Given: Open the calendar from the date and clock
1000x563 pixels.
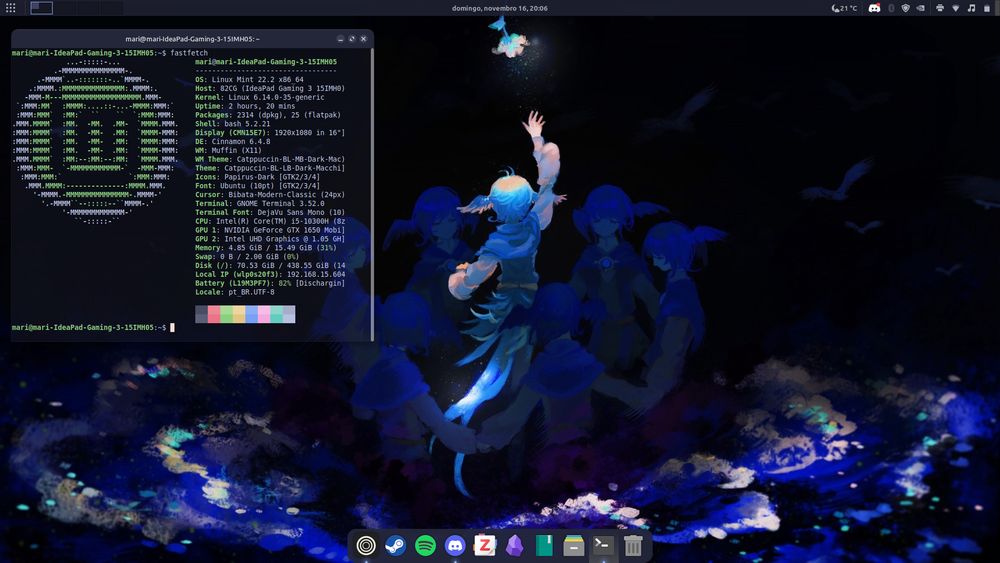Looking at the screenshot, I should tap(499, 8).
